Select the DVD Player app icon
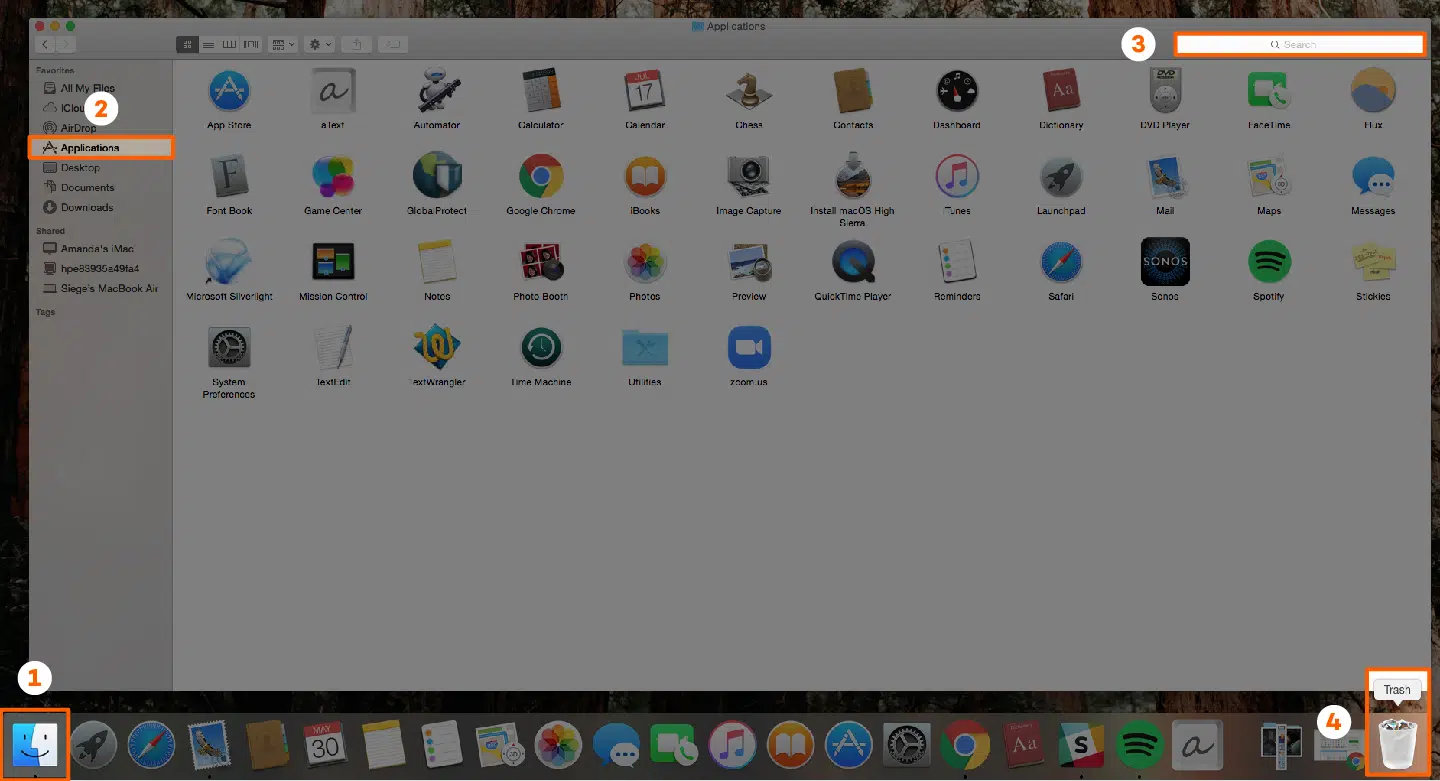The height and width of the screenshot is (781, 1440). coord(1165,91)
